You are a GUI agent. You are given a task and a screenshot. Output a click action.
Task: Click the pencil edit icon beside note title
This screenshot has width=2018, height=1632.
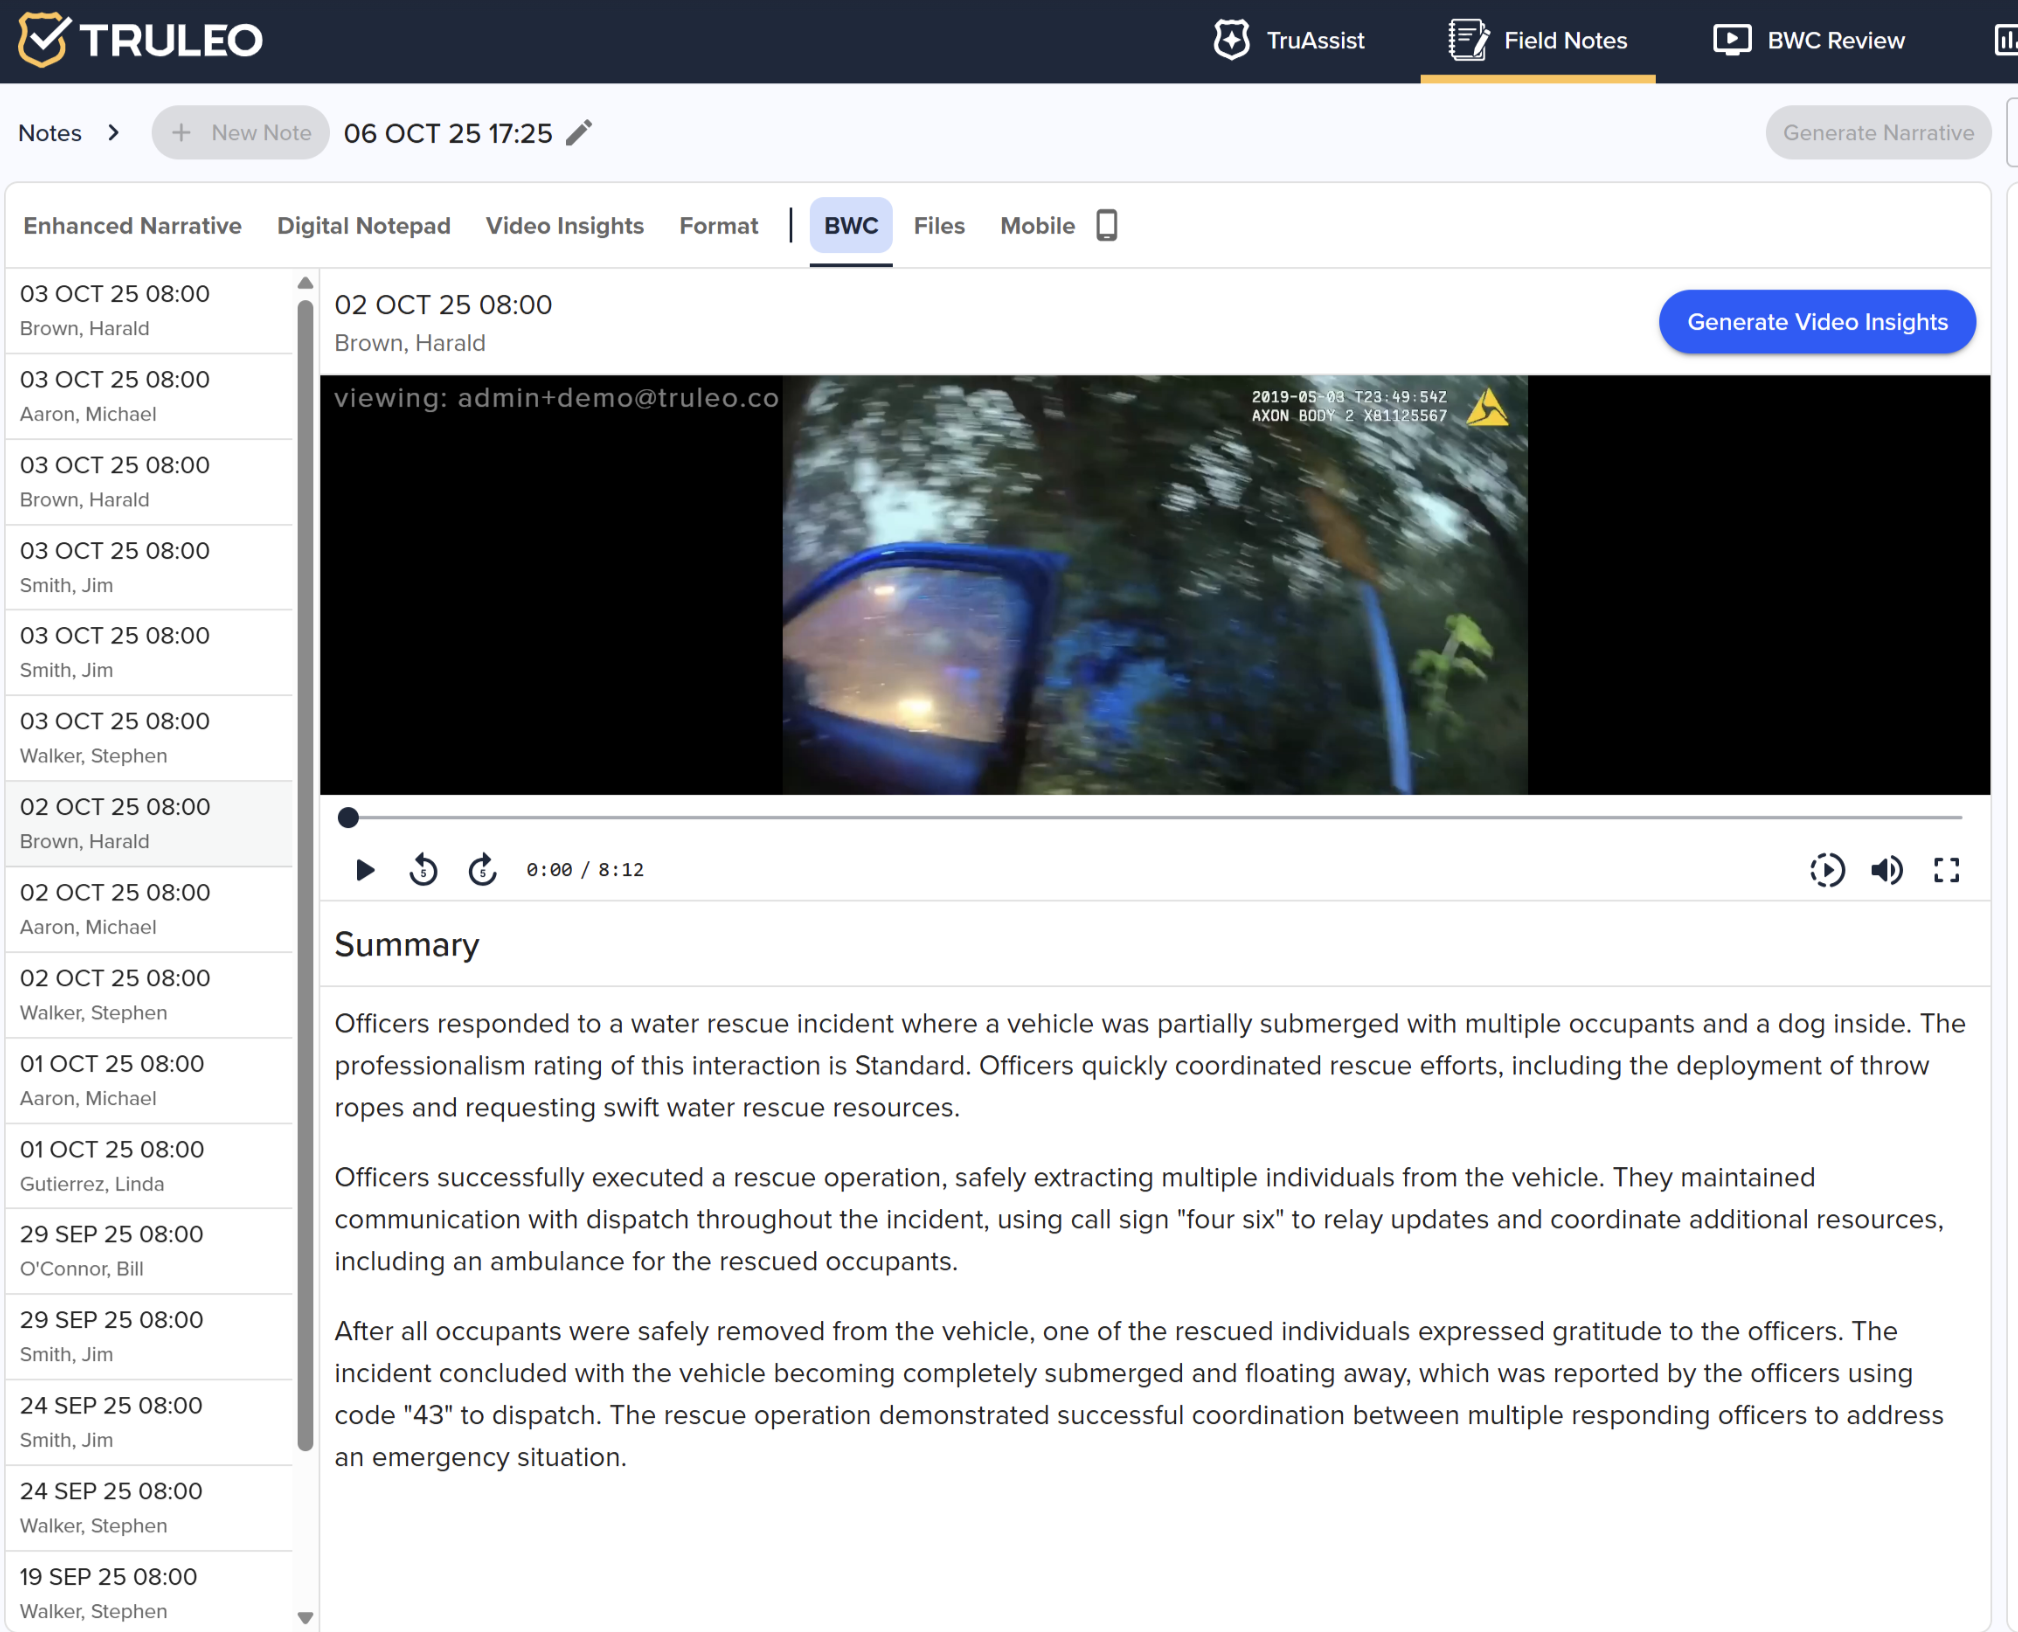coord(579,133)
